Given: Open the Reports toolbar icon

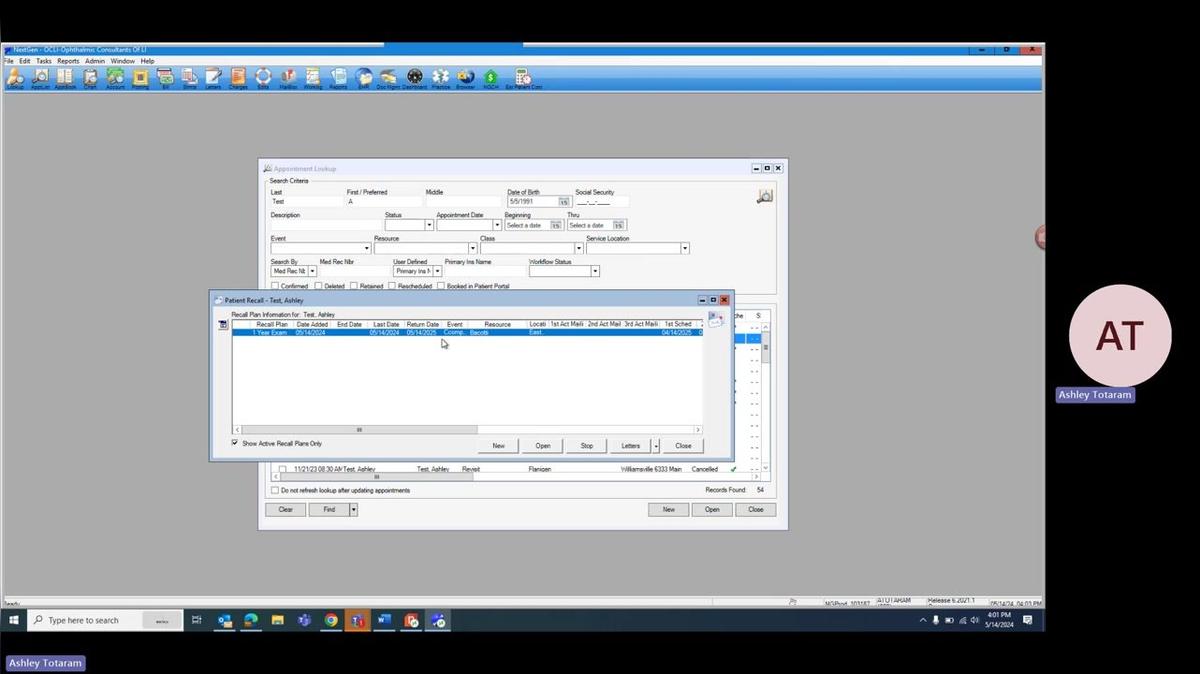Looking at the screenshot, I should coord(338,78).
